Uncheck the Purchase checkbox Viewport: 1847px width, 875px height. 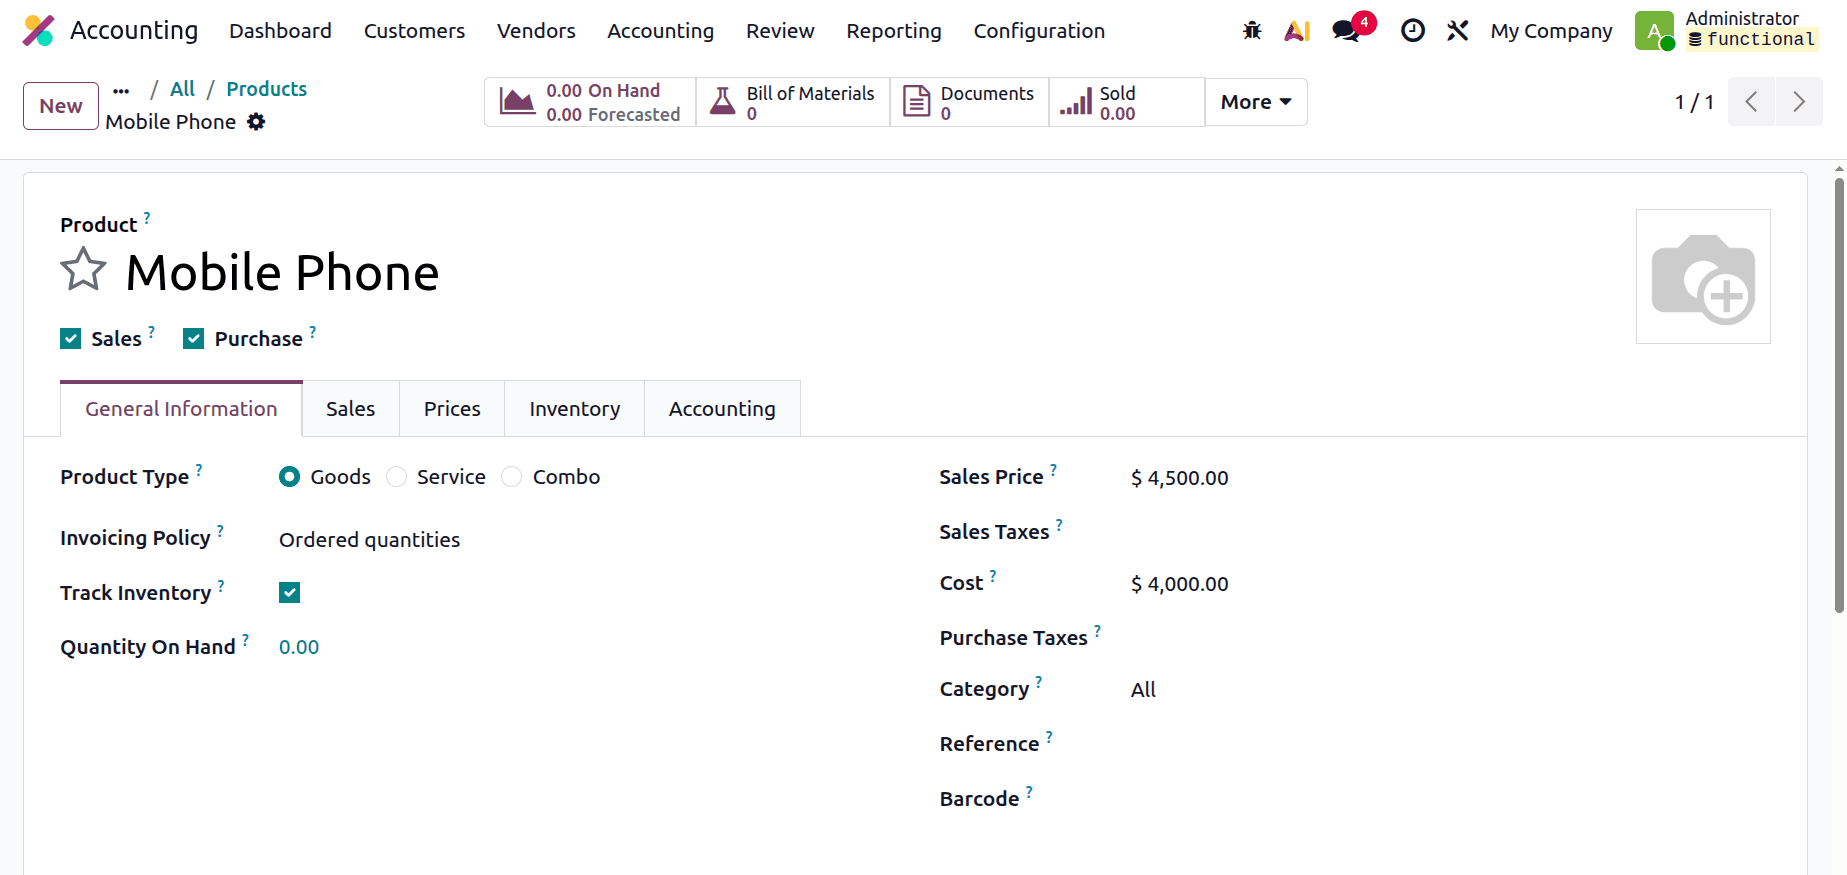point(194,339)
